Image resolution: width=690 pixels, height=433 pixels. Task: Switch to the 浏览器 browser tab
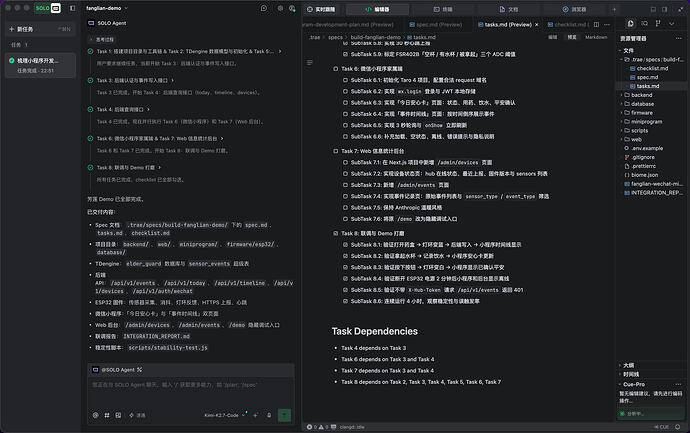575,9
